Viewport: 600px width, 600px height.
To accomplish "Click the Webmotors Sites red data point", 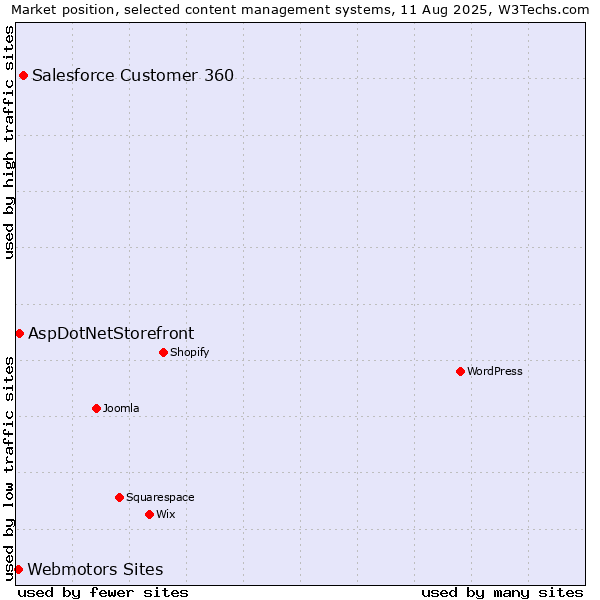I will [18, 569].
